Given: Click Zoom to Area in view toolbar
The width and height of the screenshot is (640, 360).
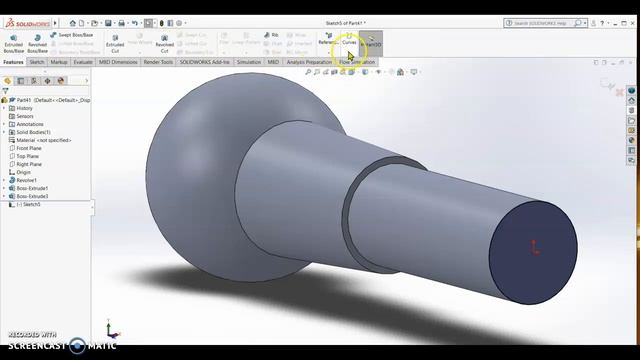Looking at the screenshot, I should click(317, 72).
